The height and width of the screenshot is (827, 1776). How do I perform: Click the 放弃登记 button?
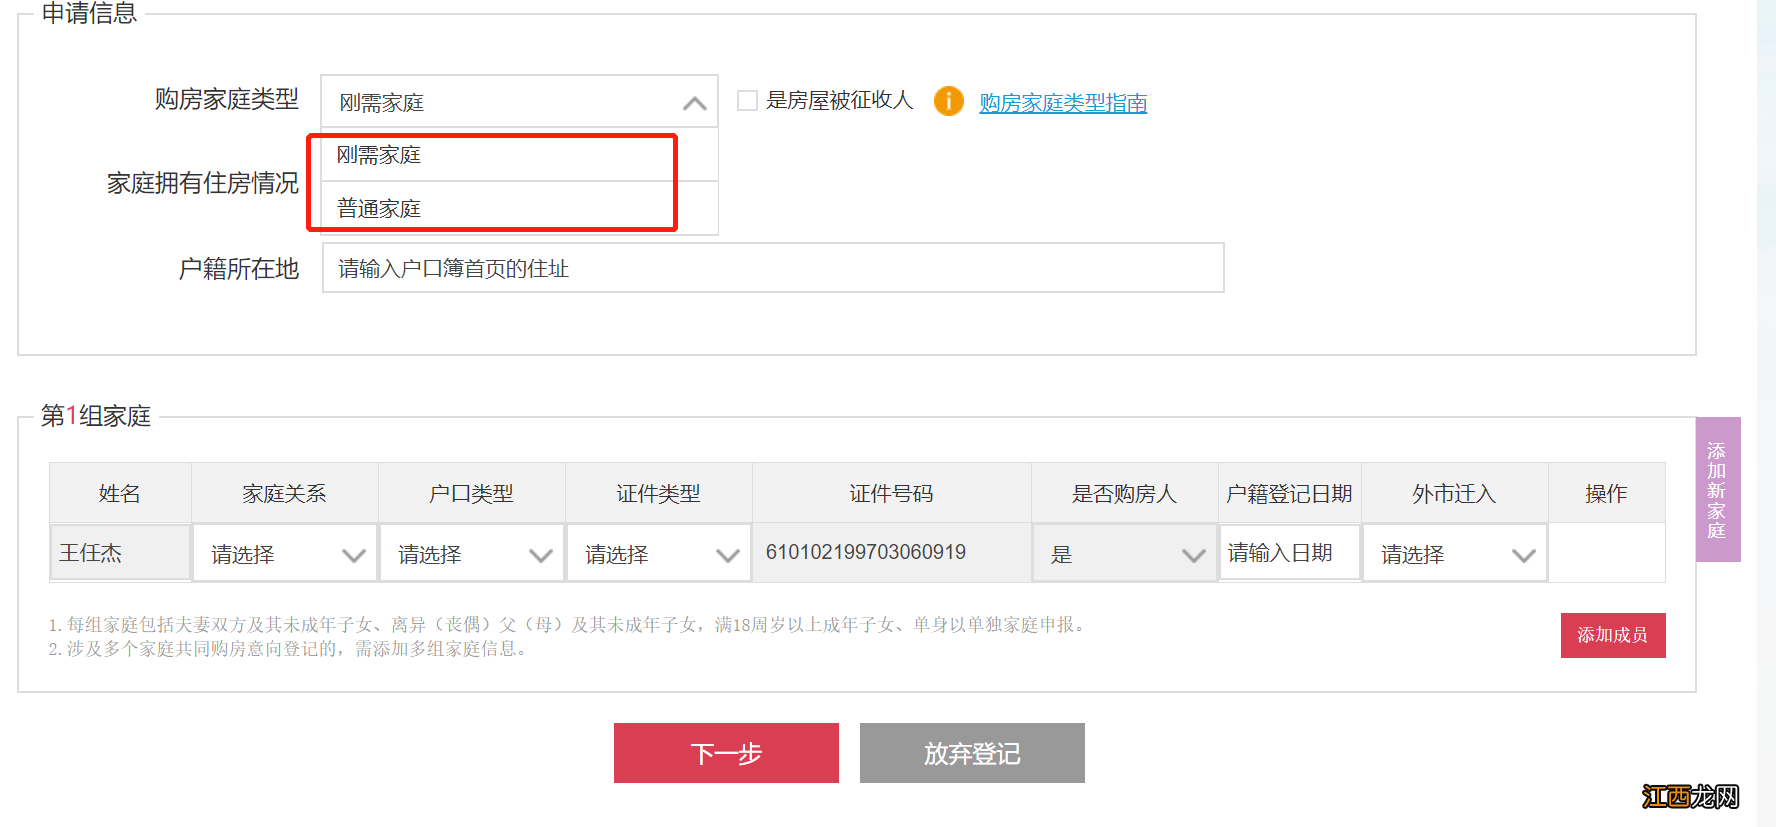click(x=972, y=753)
